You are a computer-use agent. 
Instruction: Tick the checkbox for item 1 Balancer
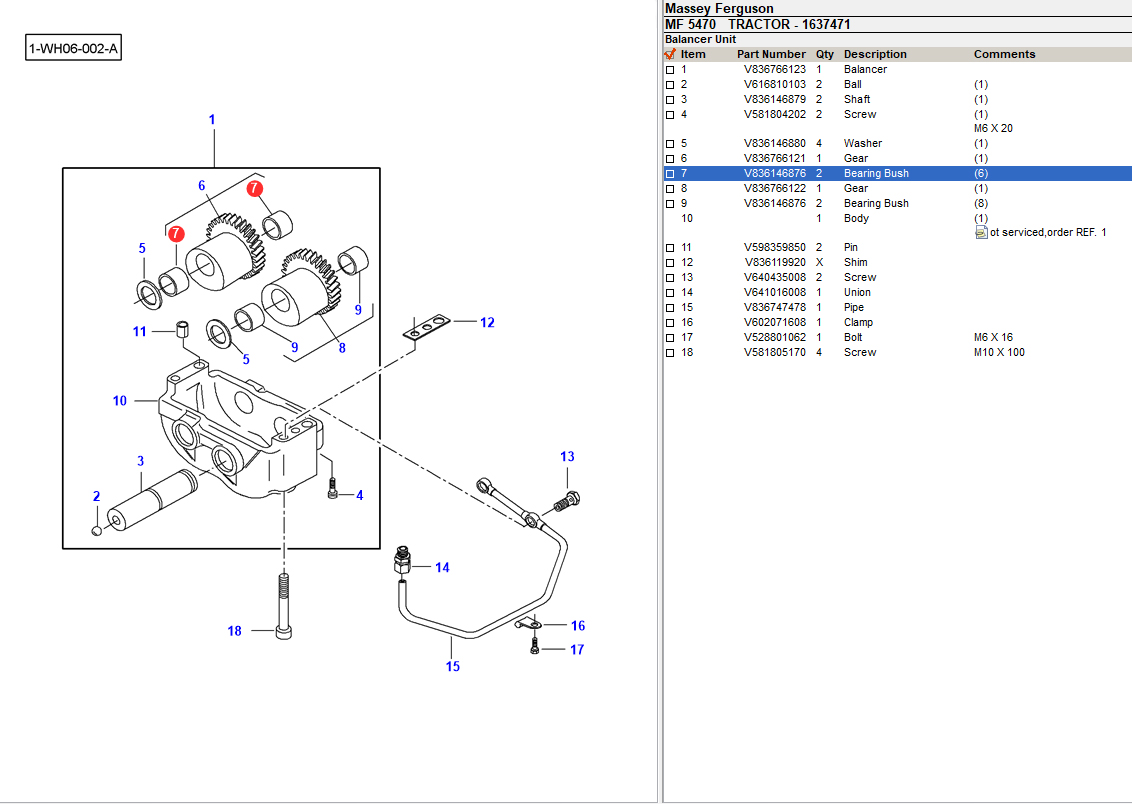coord(670,70)
